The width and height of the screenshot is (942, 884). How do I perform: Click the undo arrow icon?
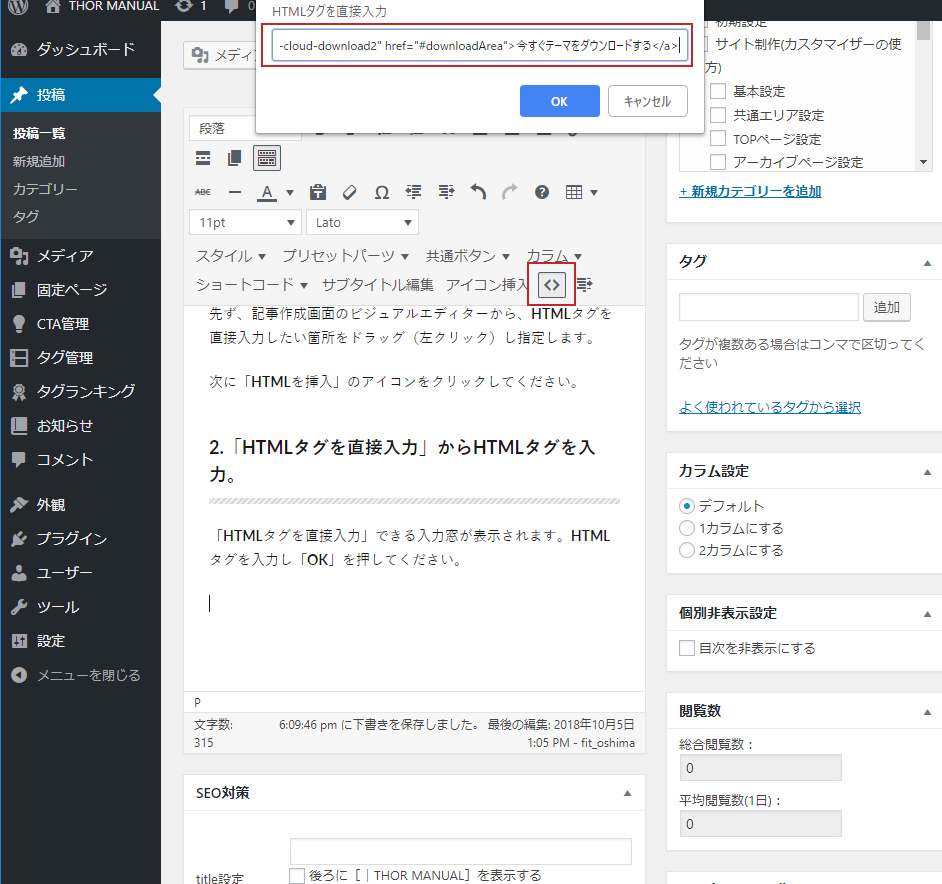coord(478,192)
